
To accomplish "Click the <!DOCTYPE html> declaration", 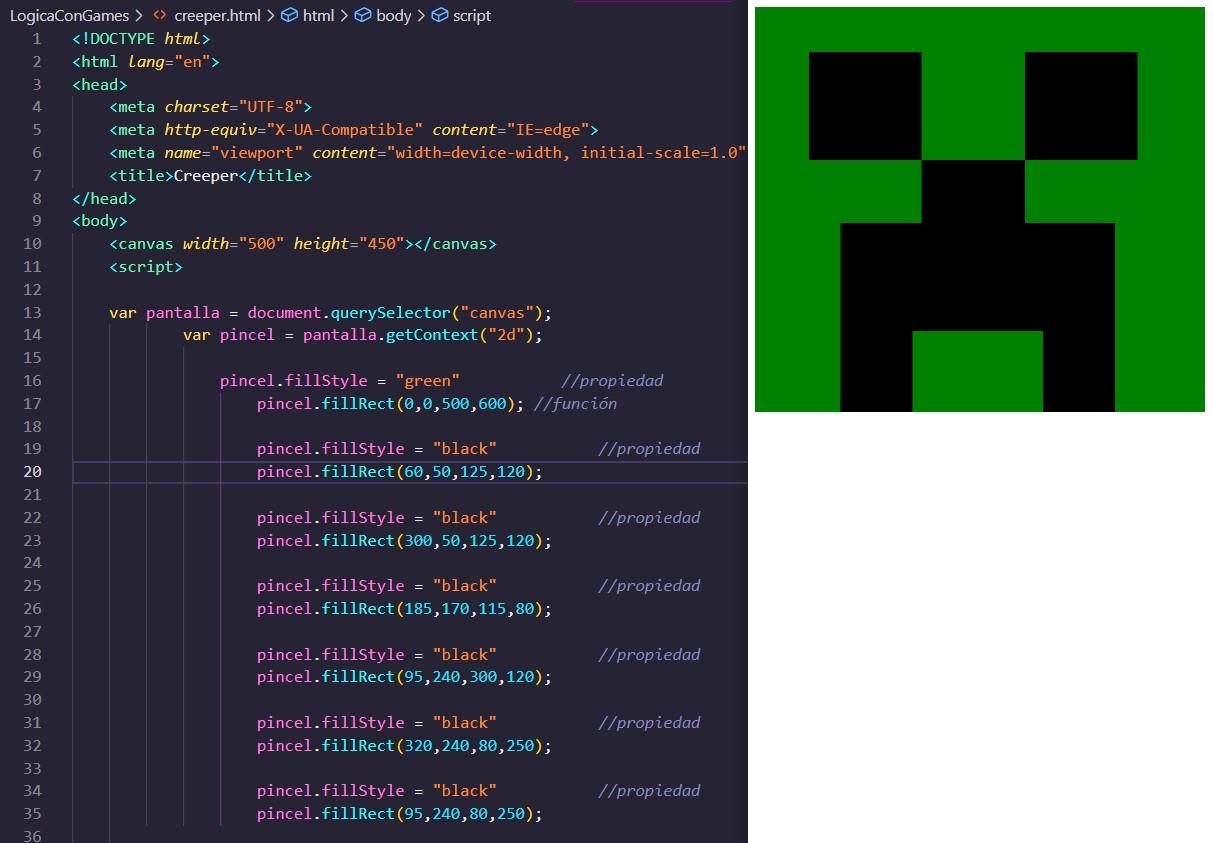I will click(x=141, y=39).
